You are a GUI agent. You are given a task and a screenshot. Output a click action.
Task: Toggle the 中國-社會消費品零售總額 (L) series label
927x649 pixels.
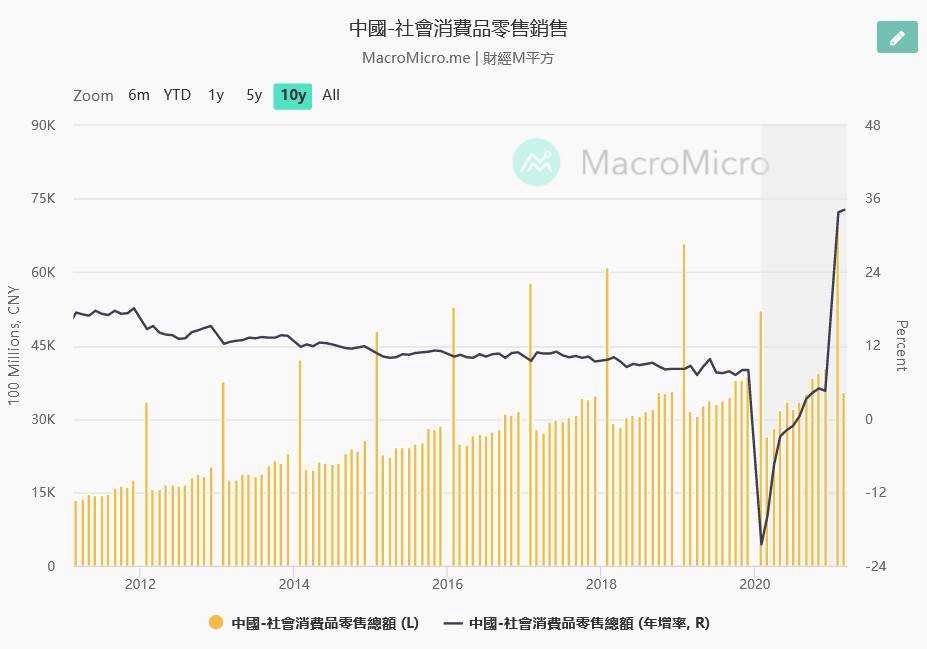325,622
